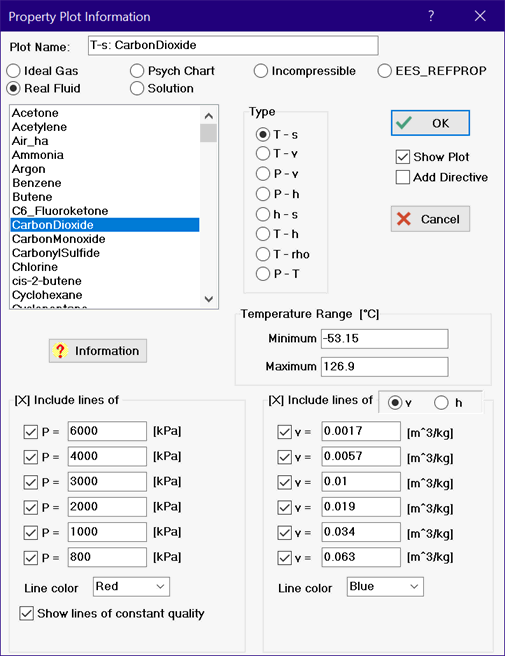
Task: Click the Plot Name text field
Action: [233, 45]
